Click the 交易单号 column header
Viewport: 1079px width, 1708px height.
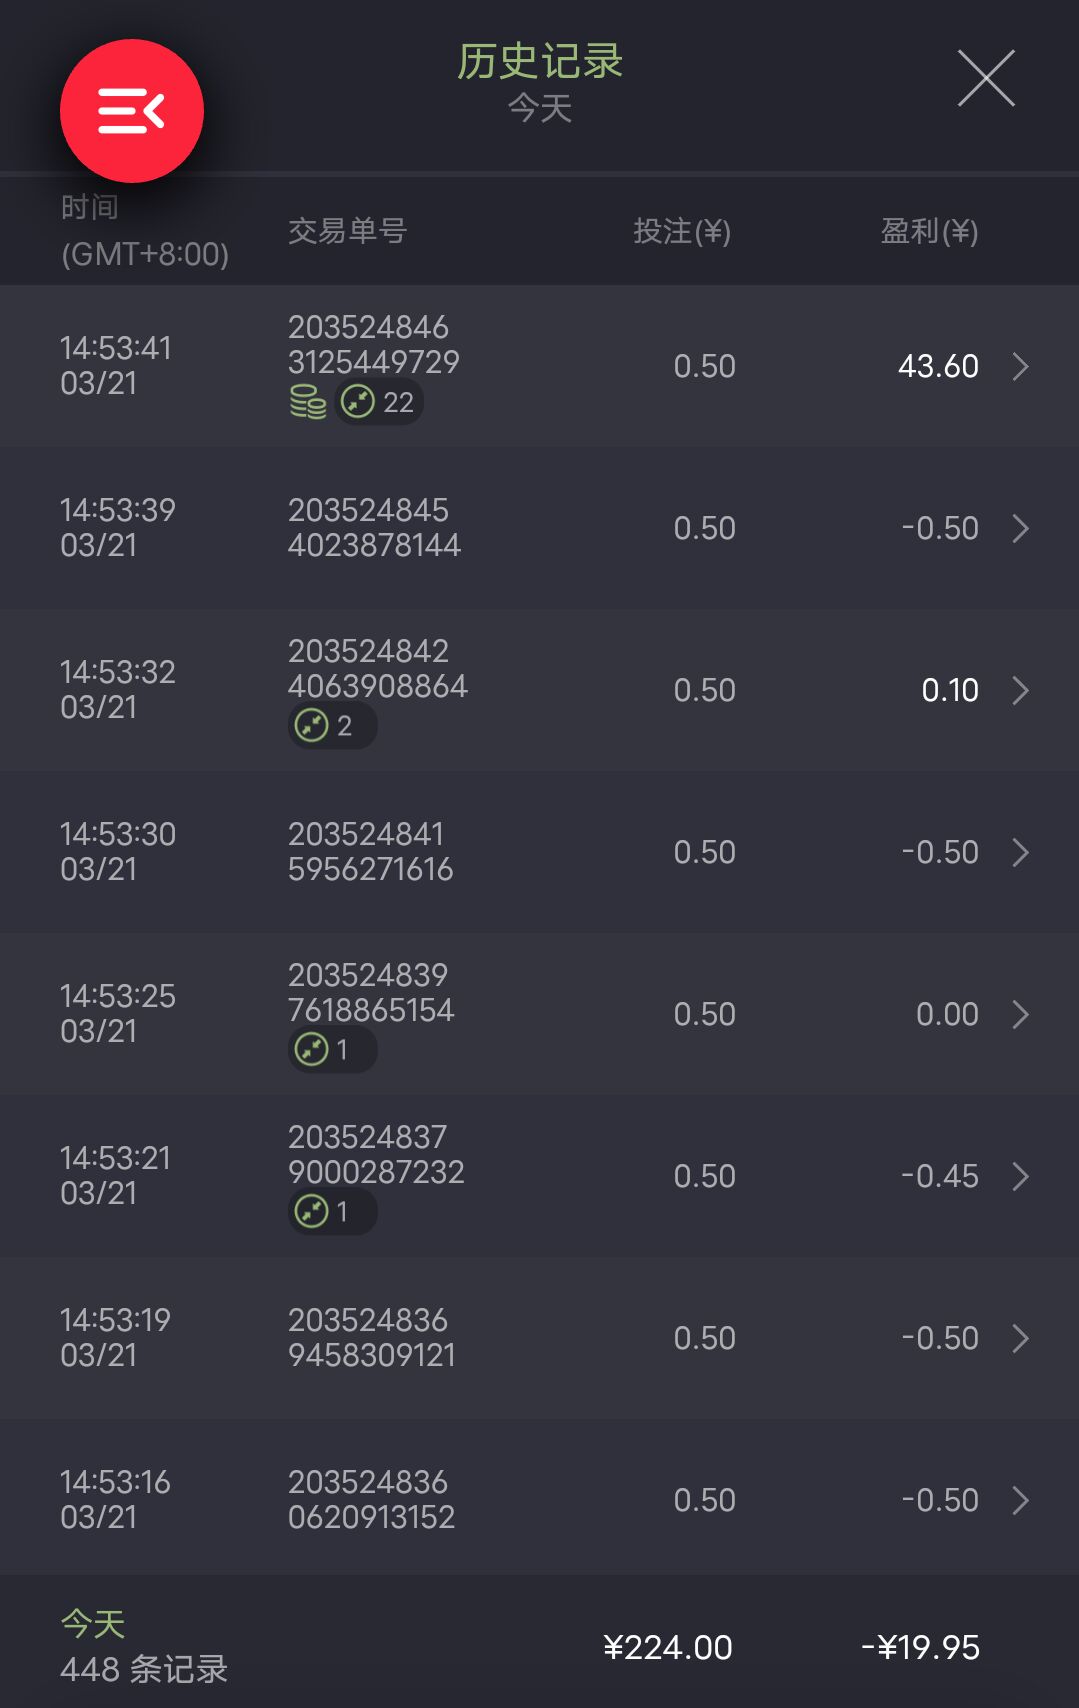tap(347, 231)
